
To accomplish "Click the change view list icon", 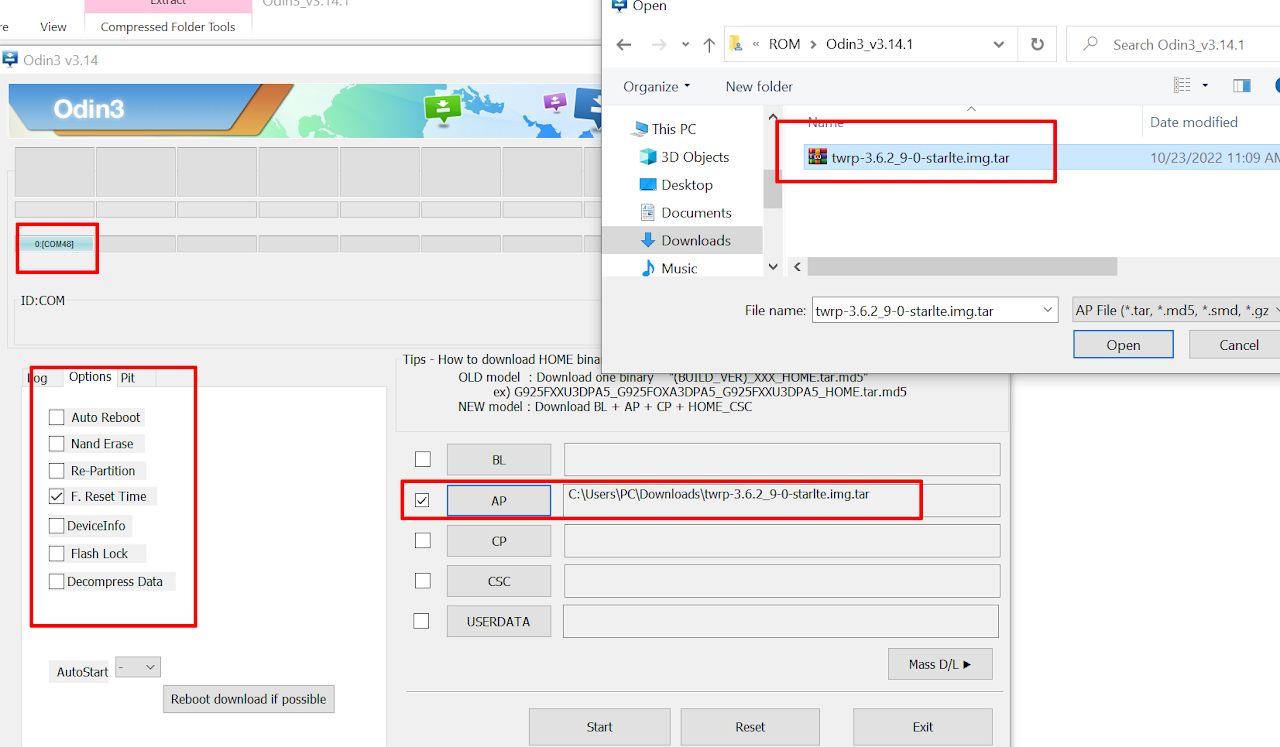I will pyautogui.click(x=1182, y=86).
